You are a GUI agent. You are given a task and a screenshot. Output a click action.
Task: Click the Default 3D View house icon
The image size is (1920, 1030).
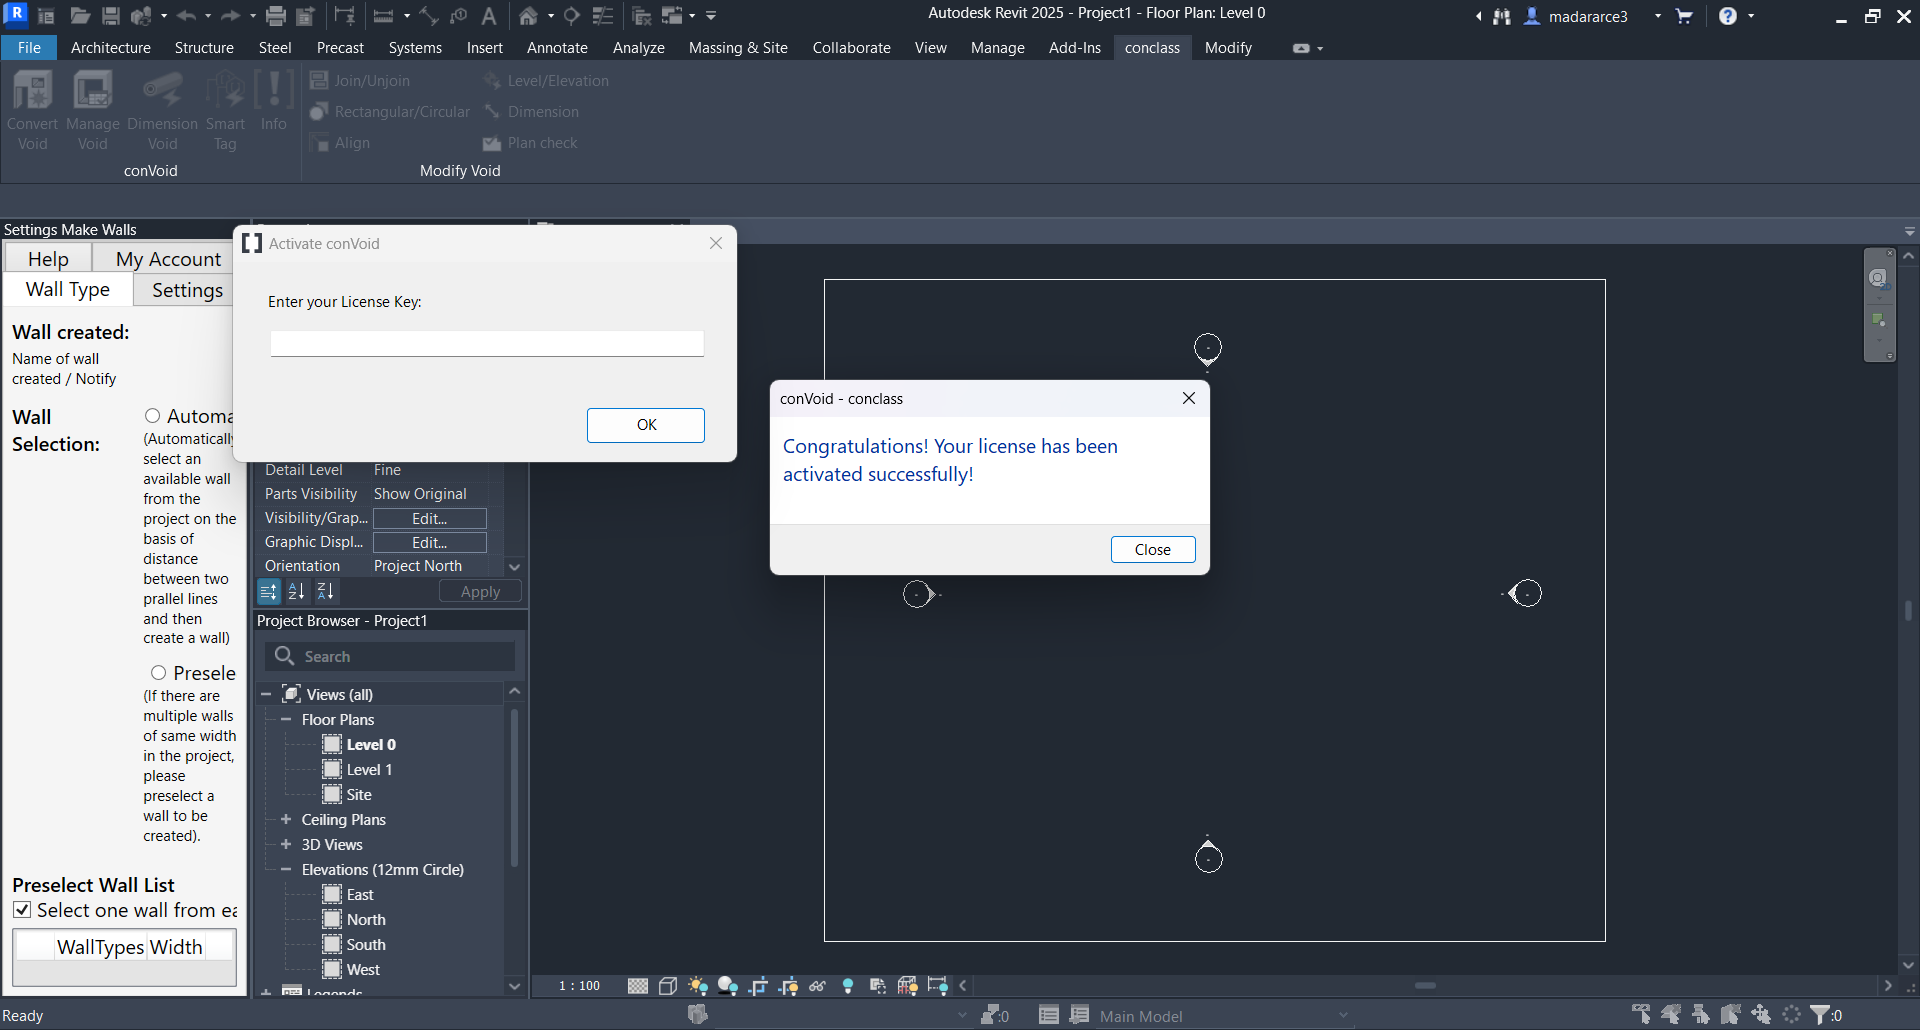[x=528, y=16]
